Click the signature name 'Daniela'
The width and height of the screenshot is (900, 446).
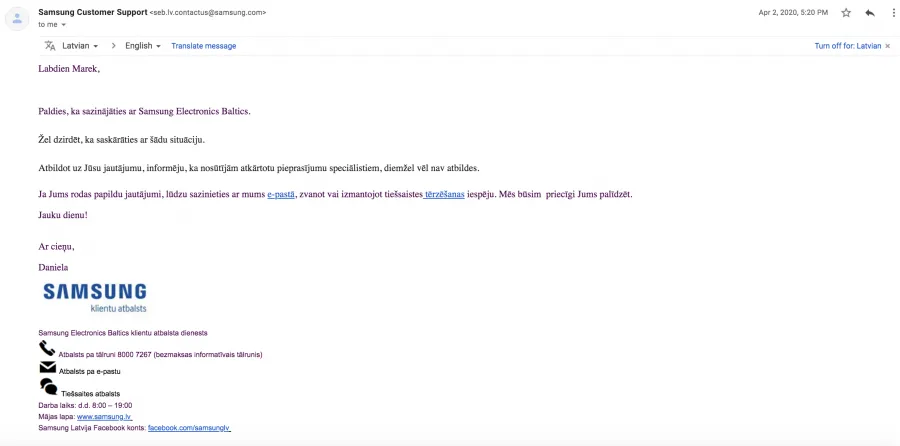click(53, 267)
